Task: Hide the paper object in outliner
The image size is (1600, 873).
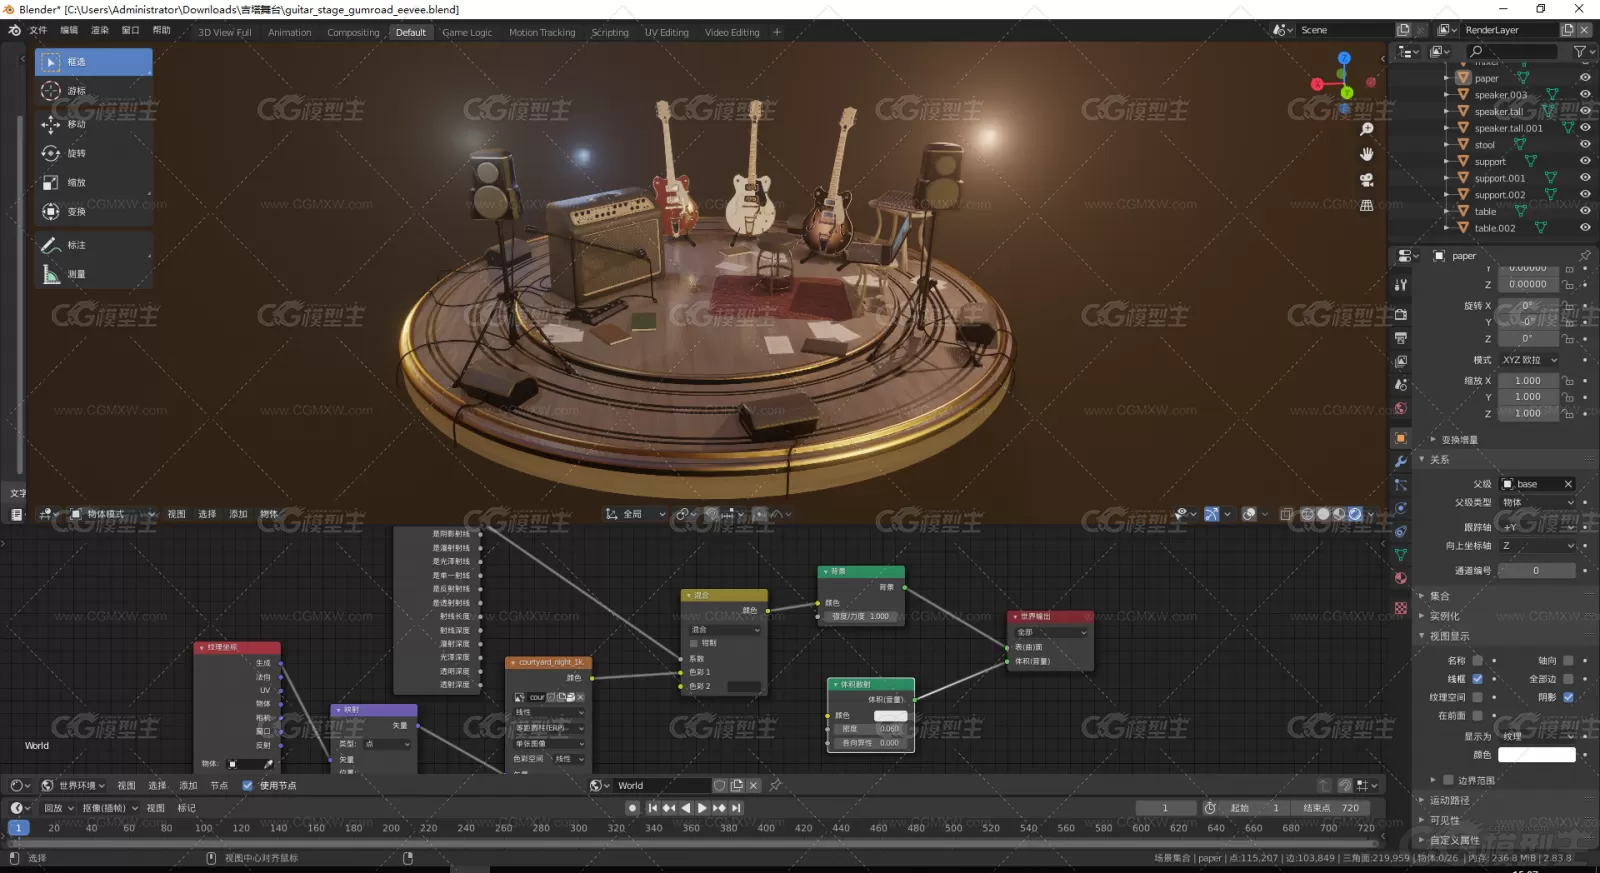Action: point(1585,78)
